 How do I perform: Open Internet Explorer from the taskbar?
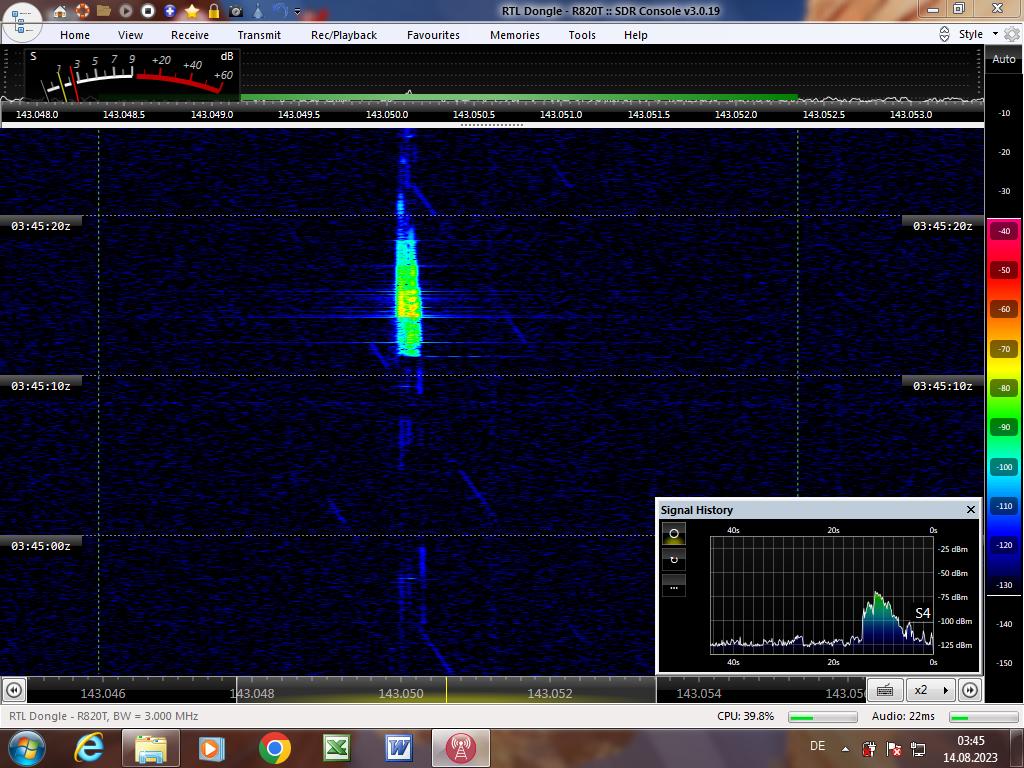pyautogui.click(x=89, y=748)
